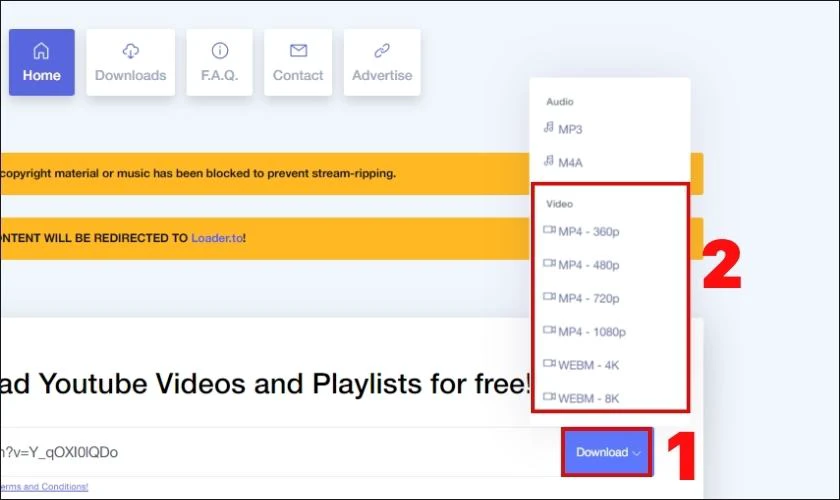
Task: Click the chain link icon above Advertise
Action: tap(382, 51)
